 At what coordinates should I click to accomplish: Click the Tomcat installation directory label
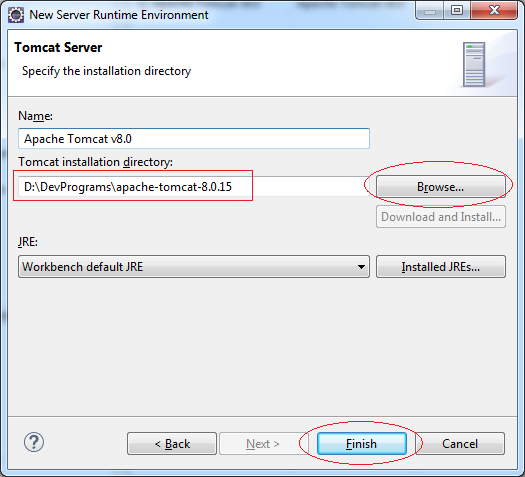click(95, 162)
